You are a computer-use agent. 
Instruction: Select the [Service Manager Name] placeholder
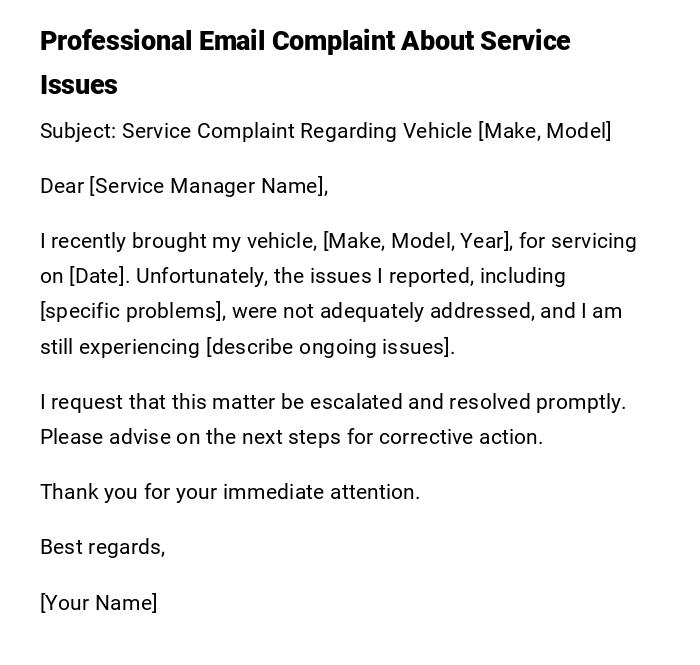pyautogui.click(x=208, y=186)
